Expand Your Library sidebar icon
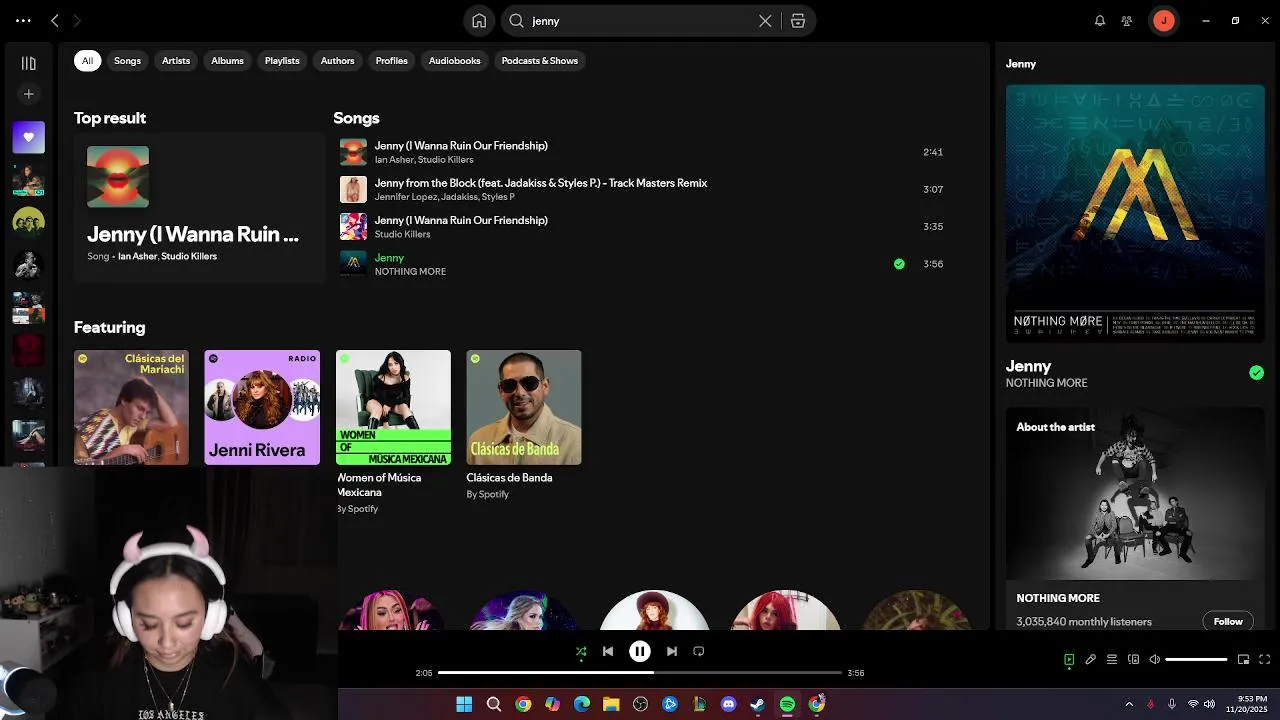This screenshot has height=720, width=1280. pos(28,63)
